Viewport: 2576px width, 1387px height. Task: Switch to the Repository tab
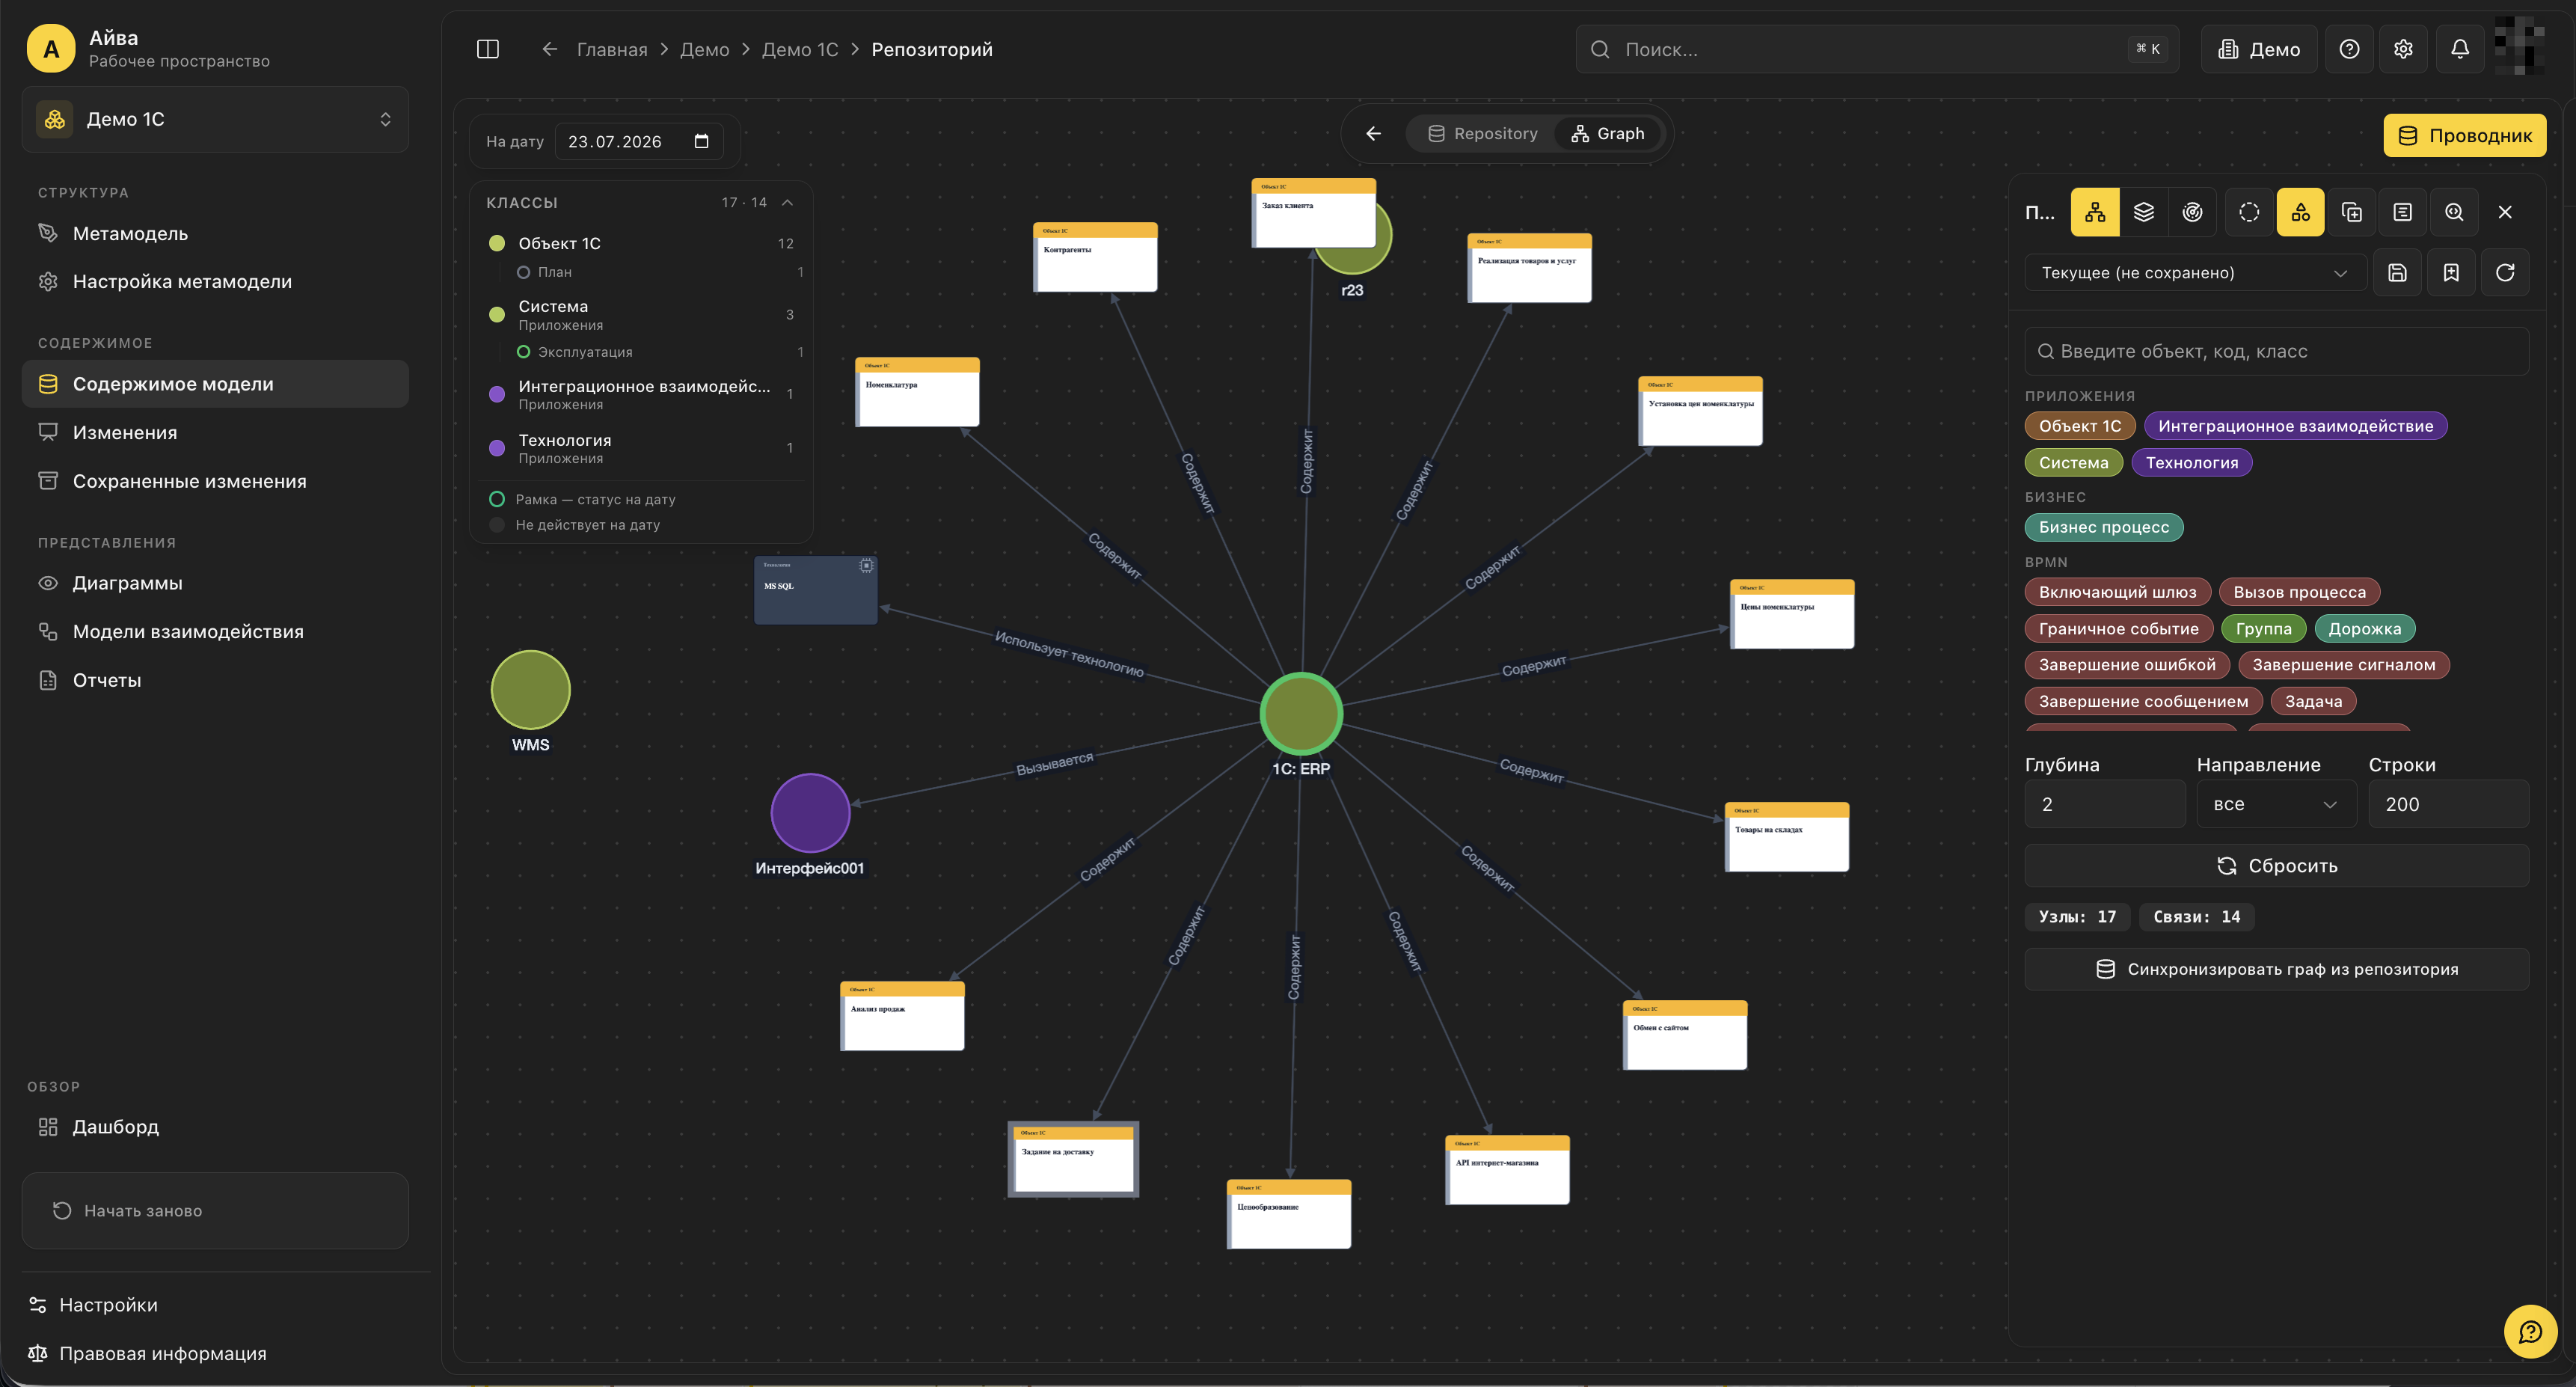coord(1483,134)
